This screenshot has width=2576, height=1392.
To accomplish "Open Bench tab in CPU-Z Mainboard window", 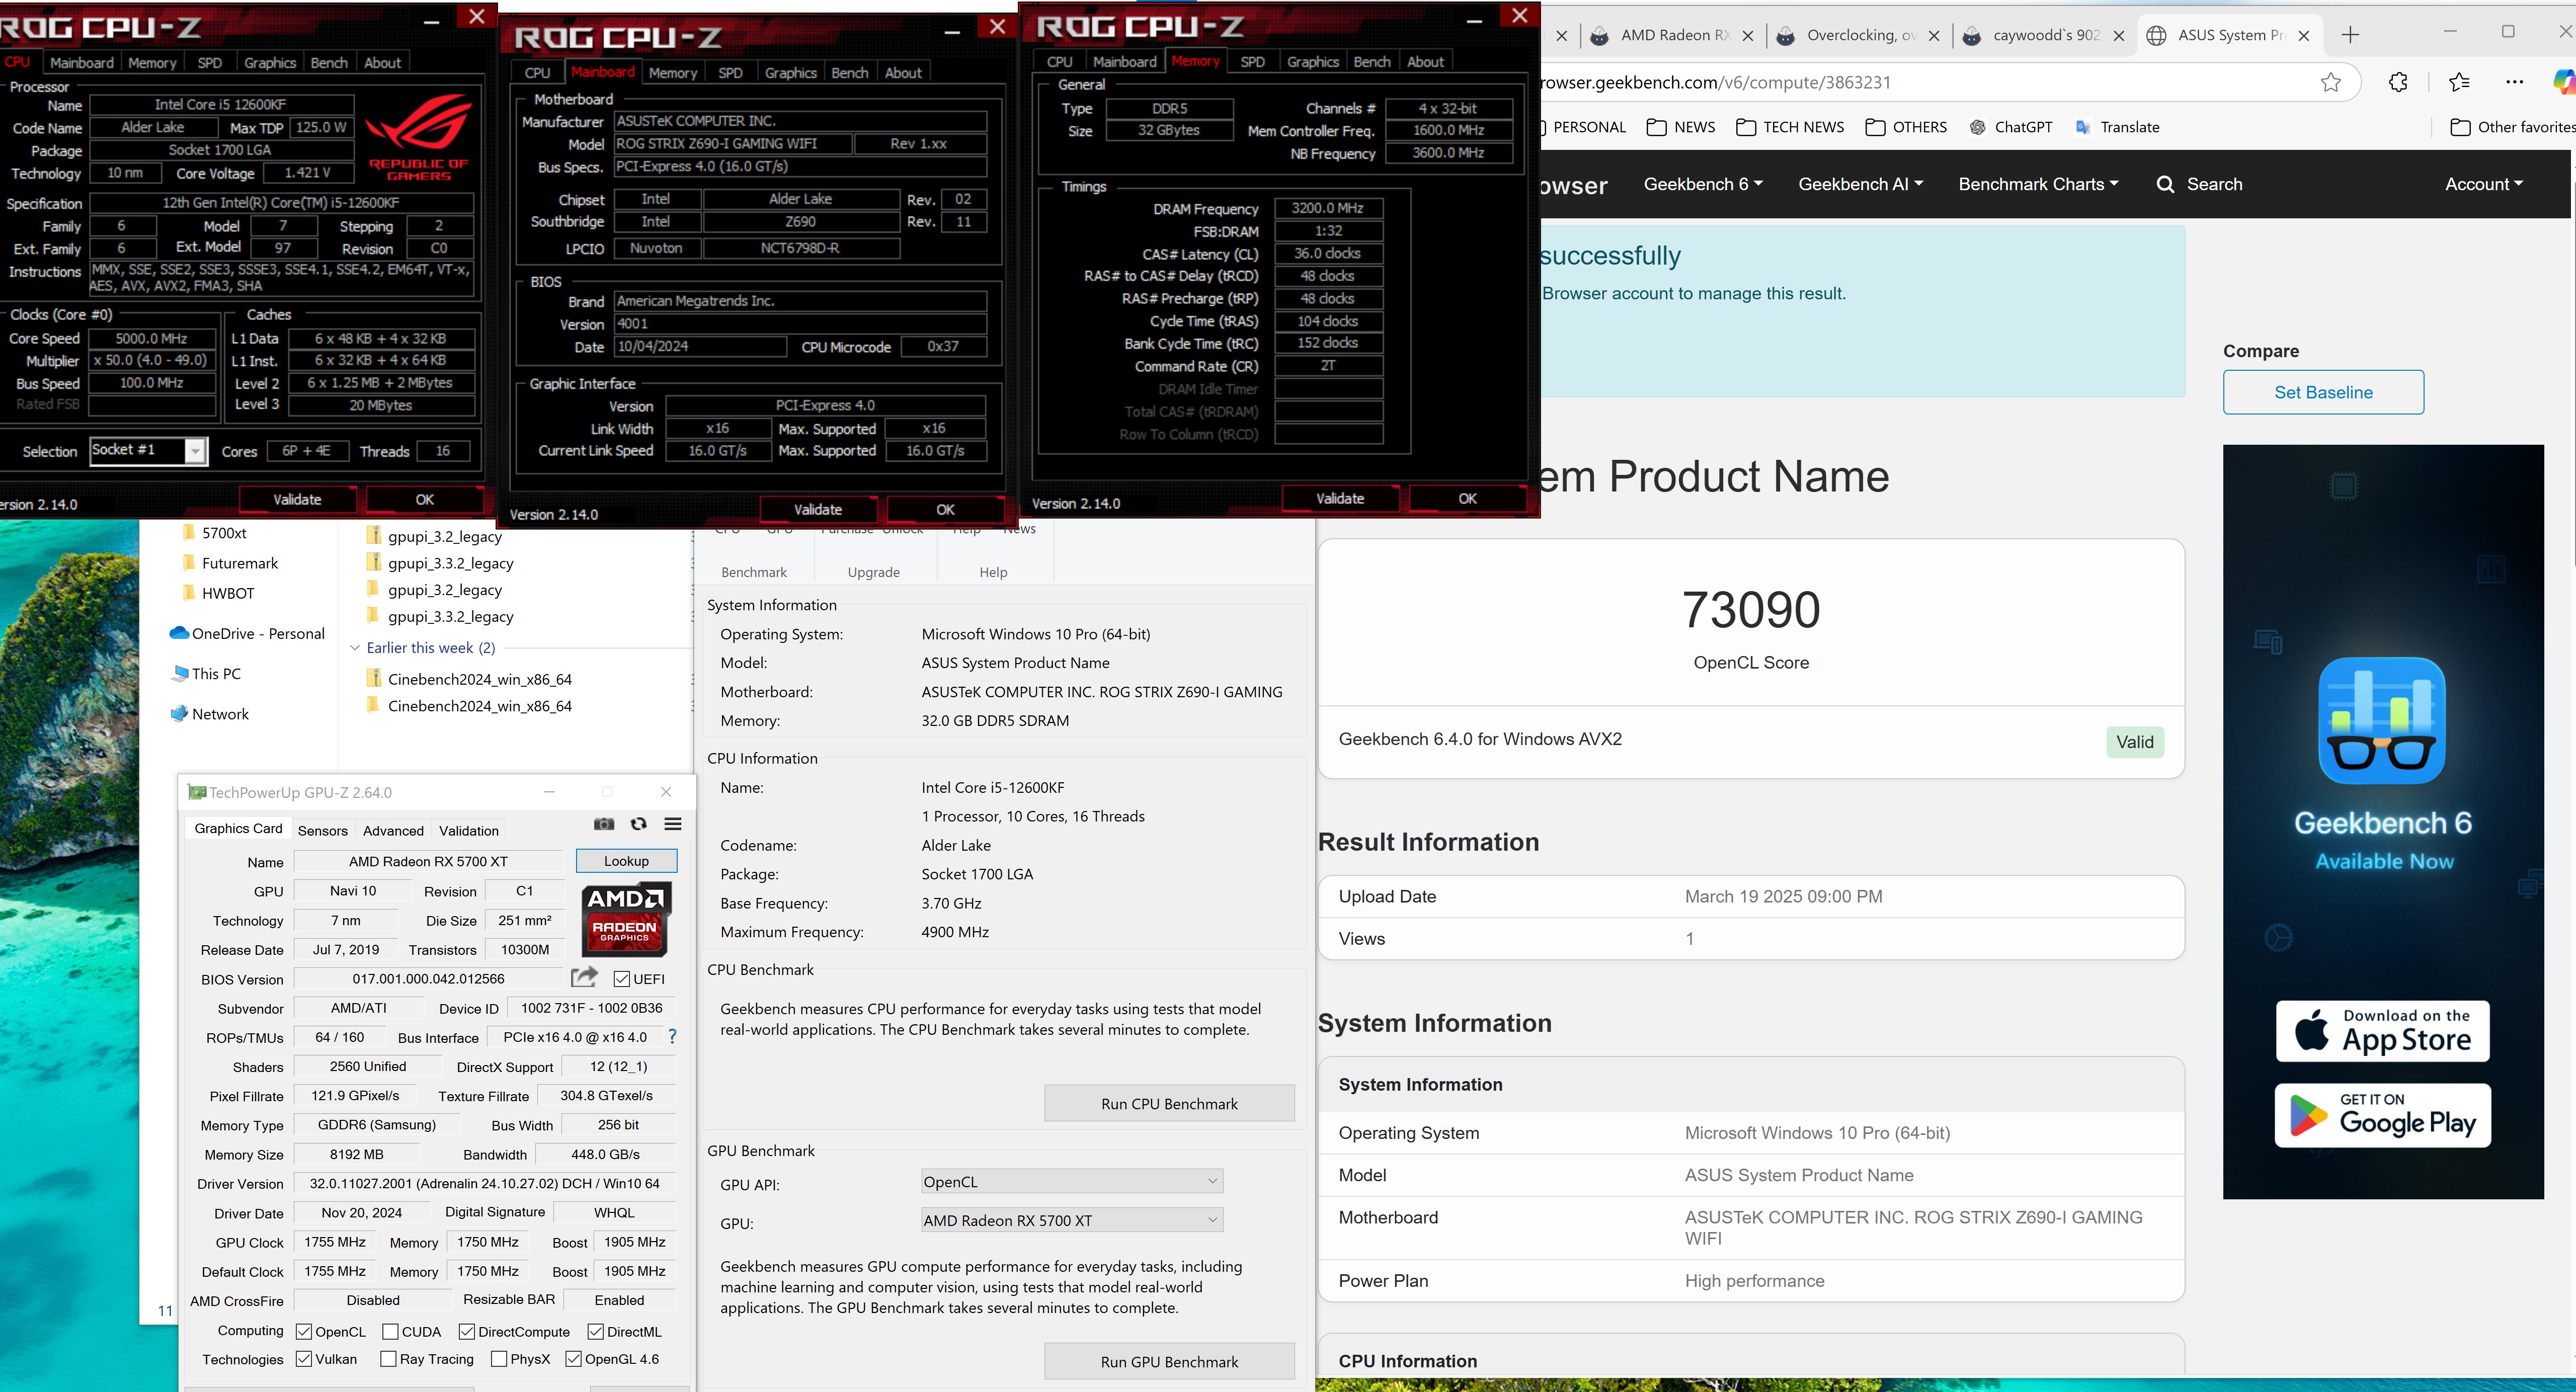I will click(850, 73).
